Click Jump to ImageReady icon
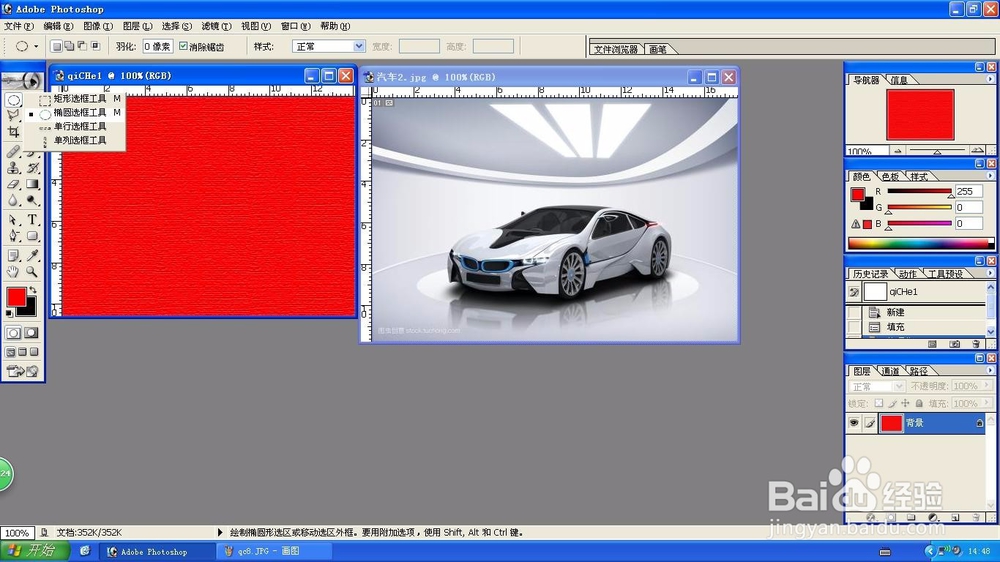Image resolution: width=1000 pixels, height=562 pixels. point(22,371)
